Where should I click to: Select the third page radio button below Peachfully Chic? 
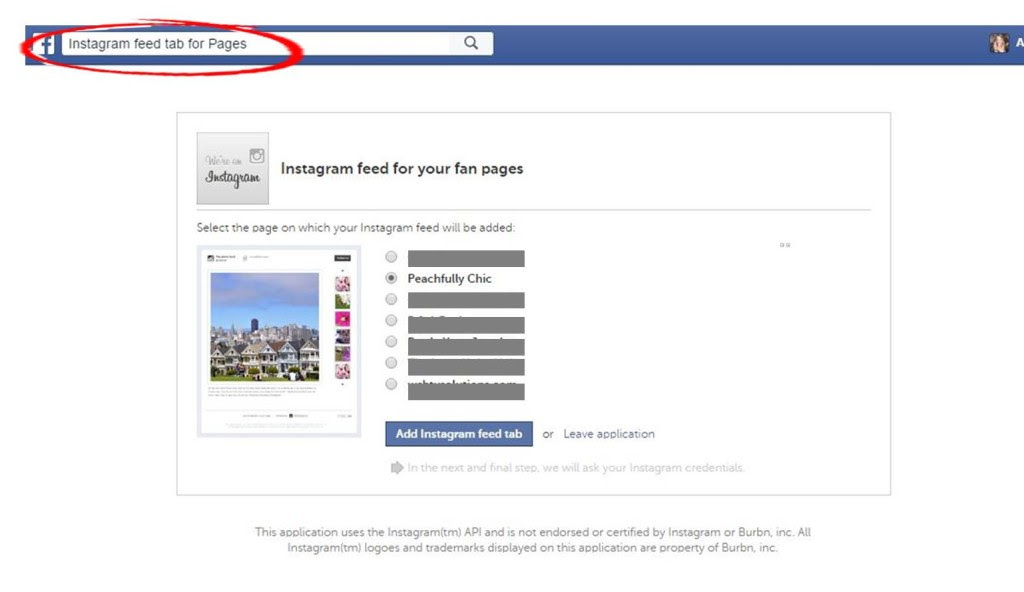coord(391,299)
